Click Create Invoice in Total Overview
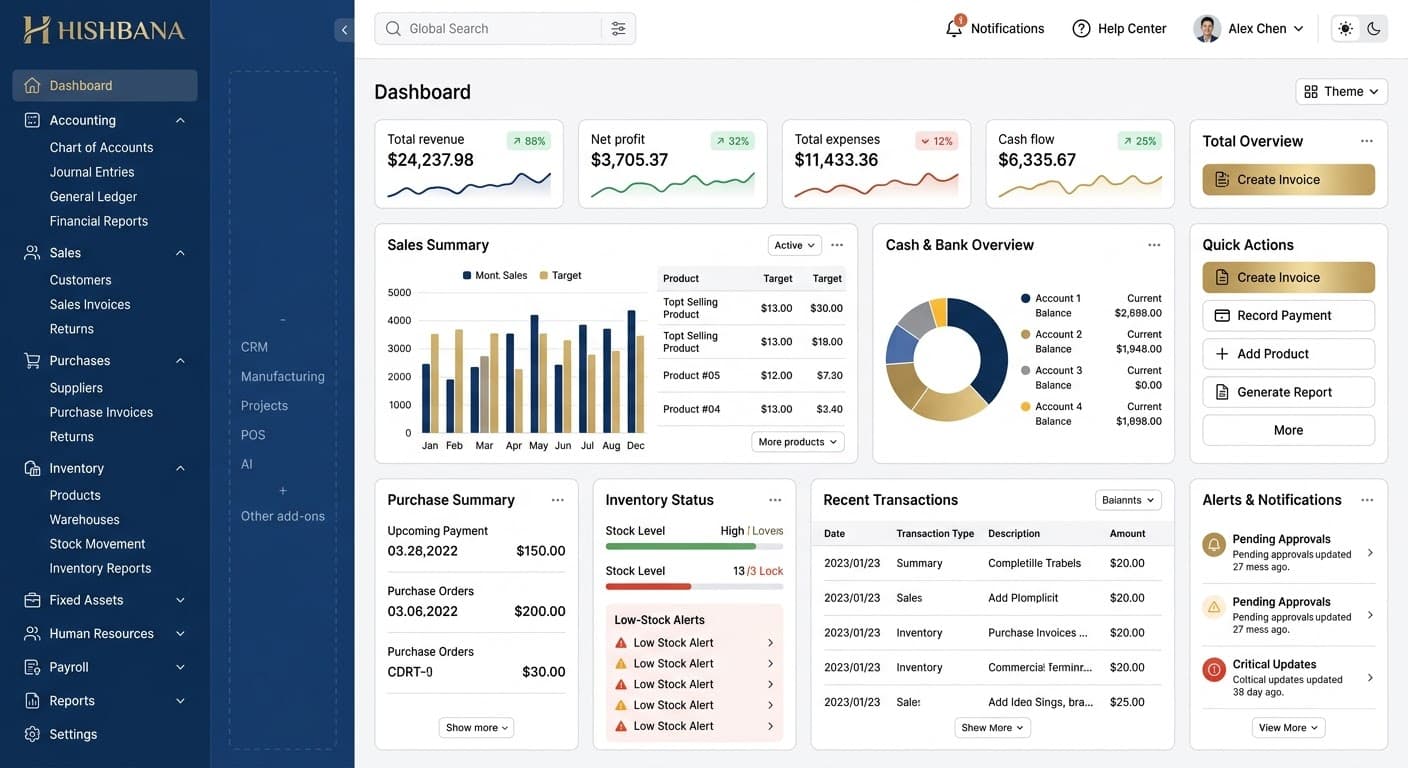The height and width of the screenshot is (768, 1408). 1288,180
